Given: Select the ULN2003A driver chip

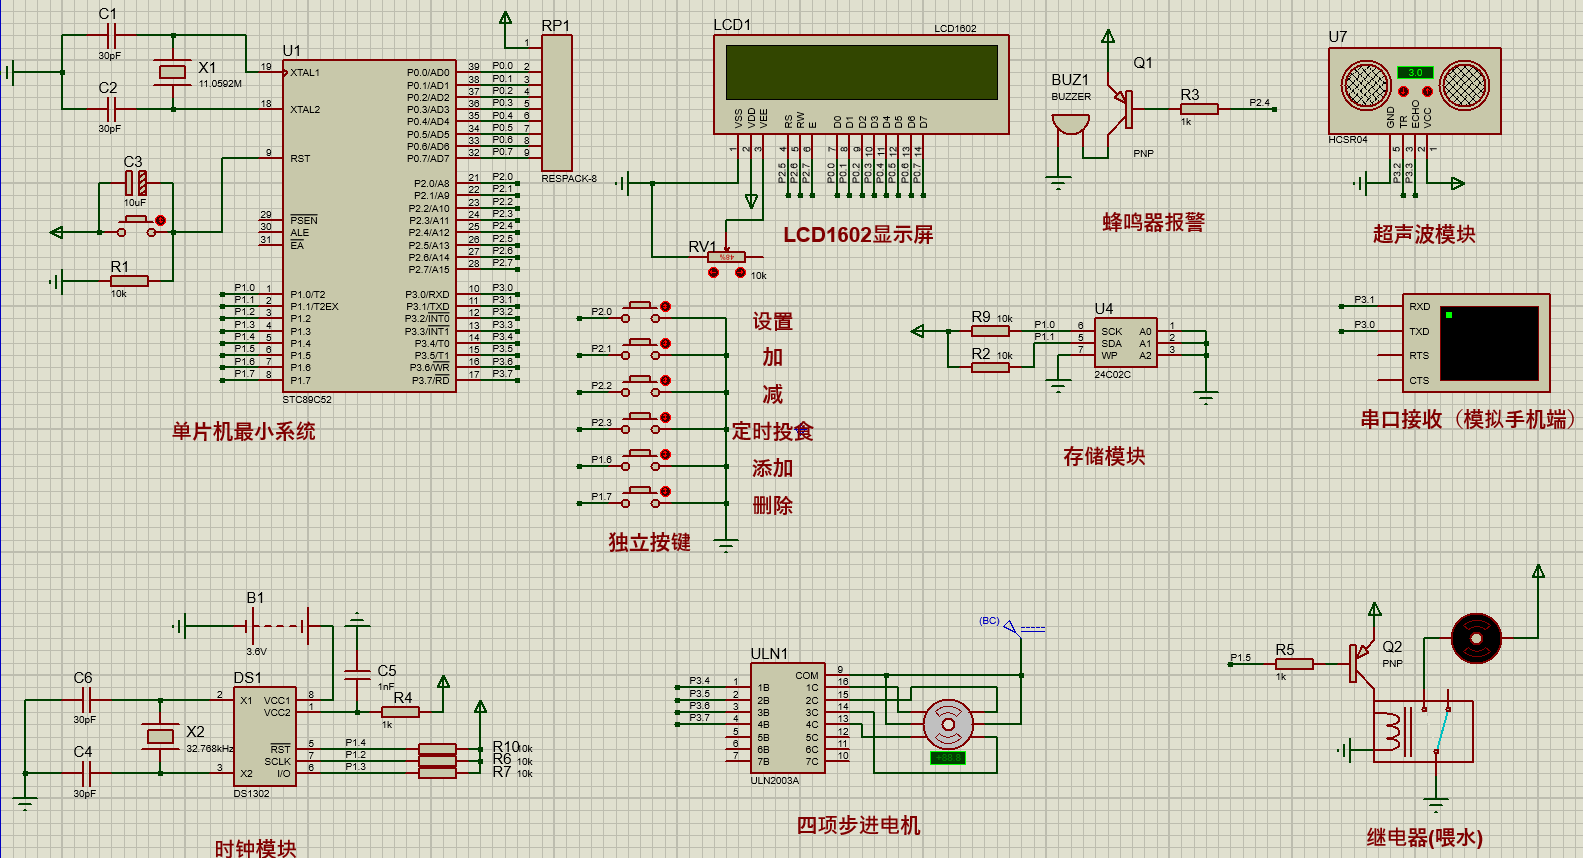Looking at the screenshot, I should coord(788,717).
